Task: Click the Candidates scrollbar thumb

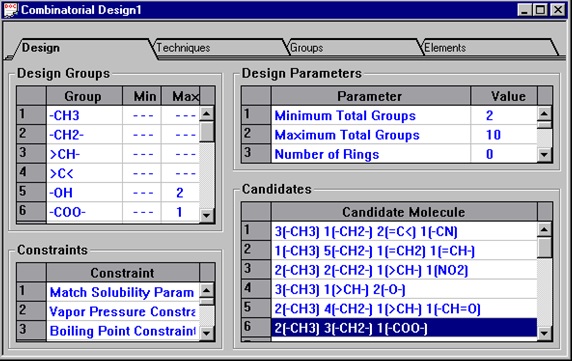Action: [544, 247]
